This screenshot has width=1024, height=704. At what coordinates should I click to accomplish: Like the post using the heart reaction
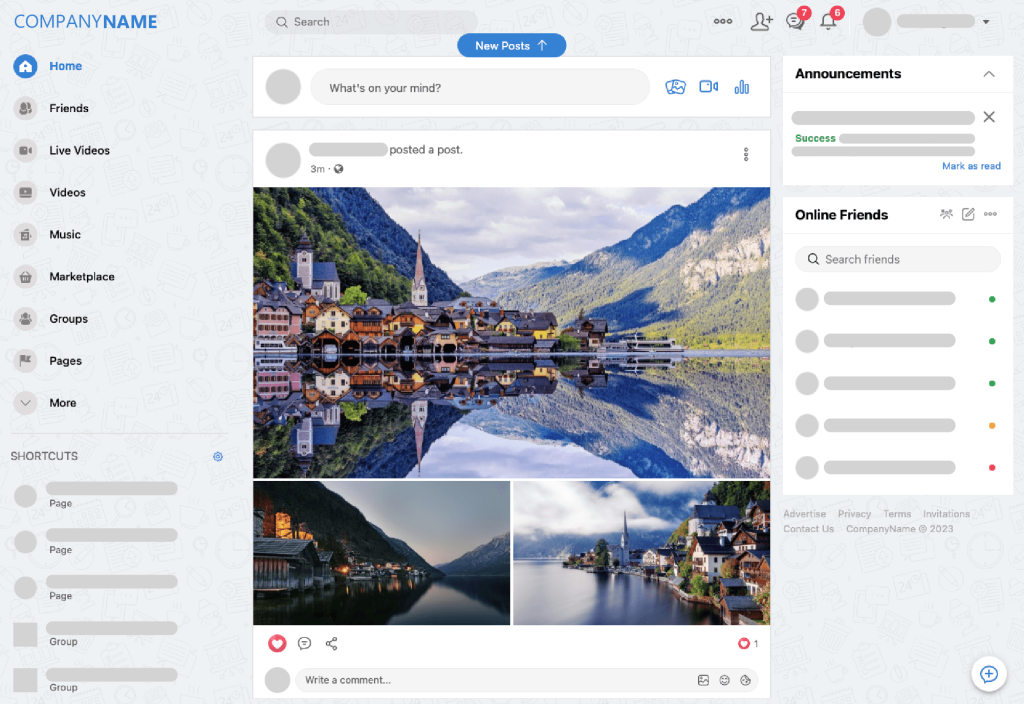point(277,643)
